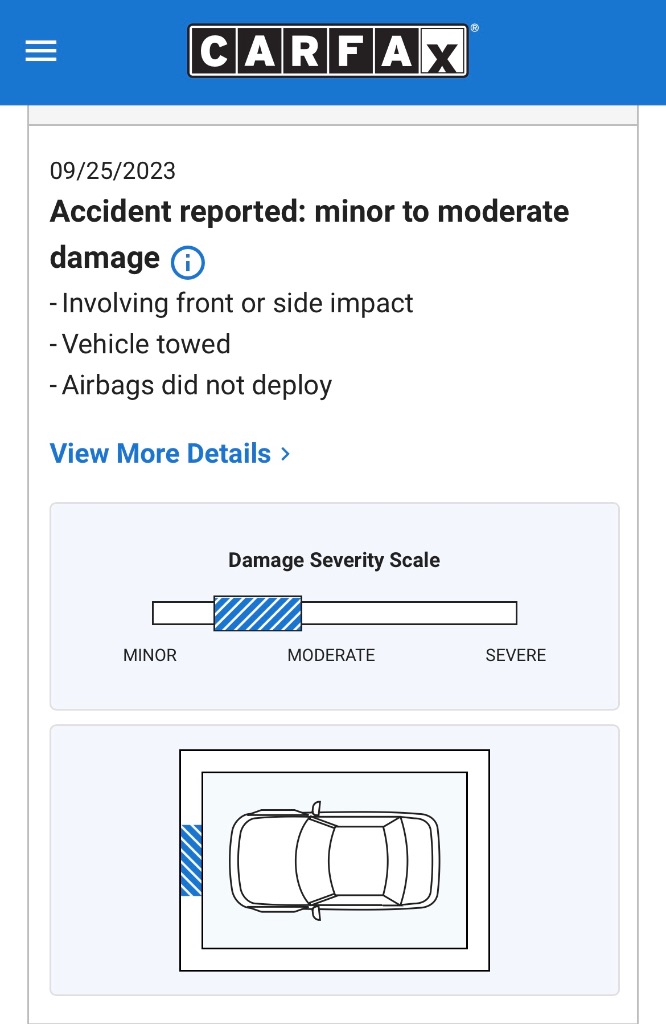
Task: Expand details via the chevron arrow
Action: (x=285, y=453)
